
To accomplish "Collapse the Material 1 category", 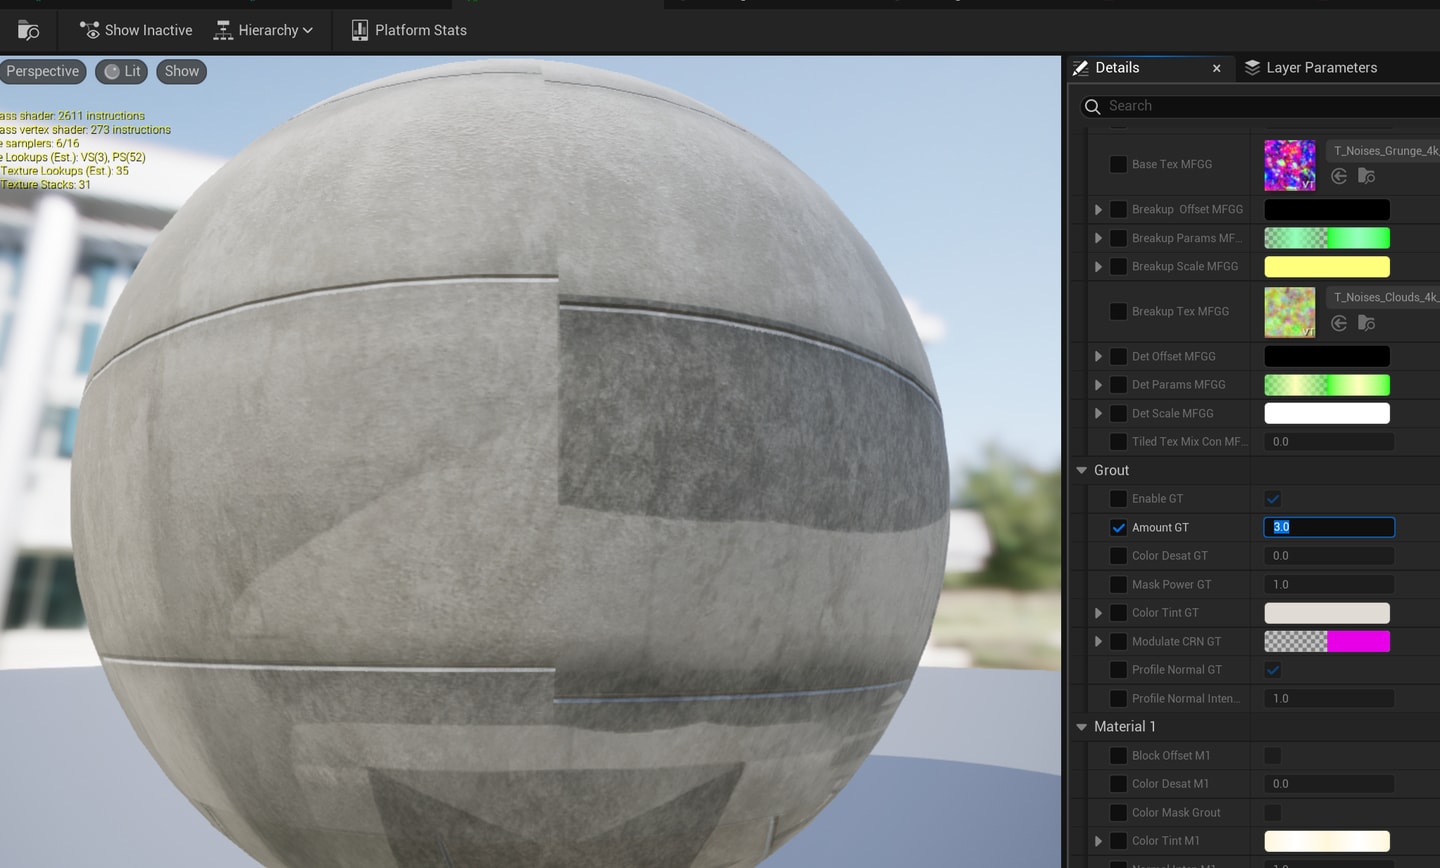I will click(x=1082, y=727).
